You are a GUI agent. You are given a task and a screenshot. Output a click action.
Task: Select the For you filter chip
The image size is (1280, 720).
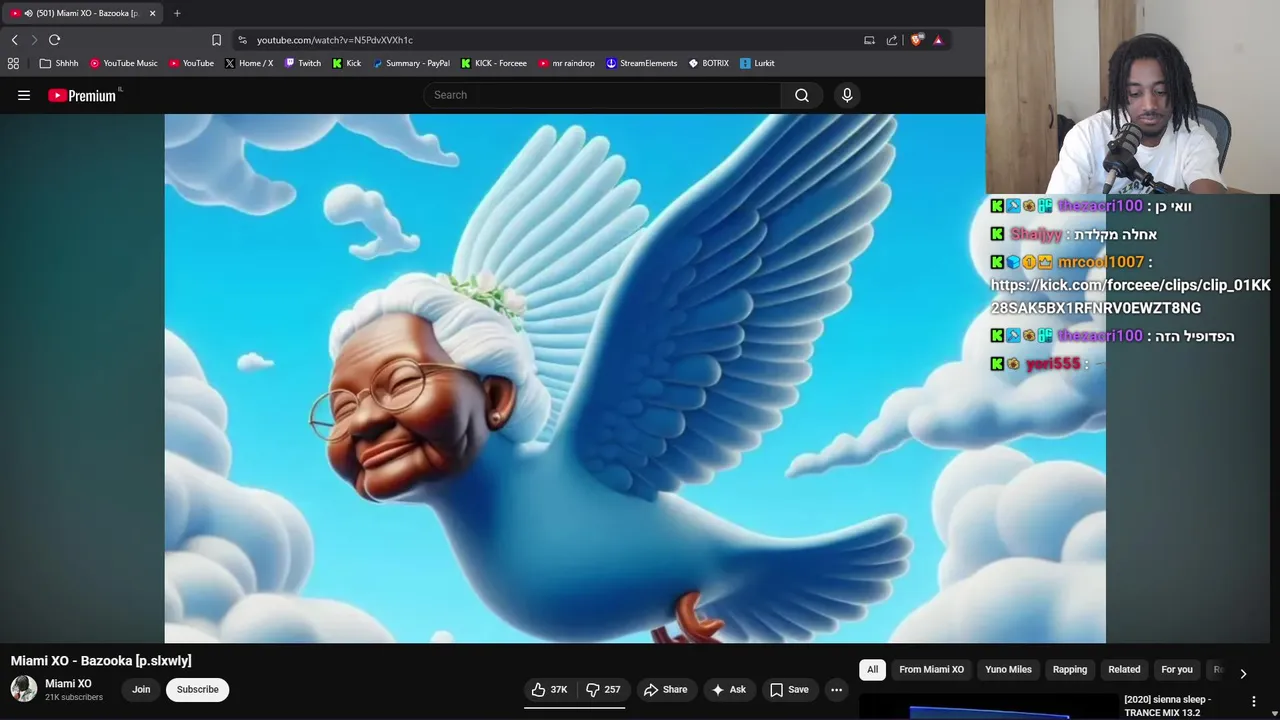tap(1177, 670)
